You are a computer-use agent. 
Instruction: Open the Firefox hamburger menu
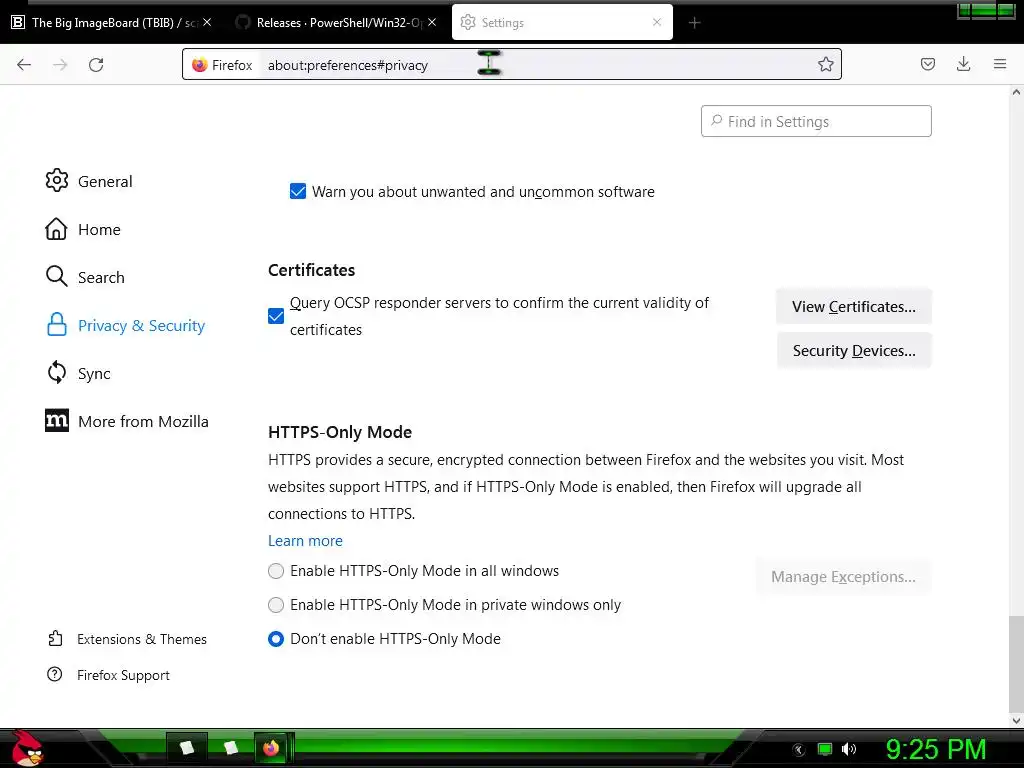(1000, 64)
